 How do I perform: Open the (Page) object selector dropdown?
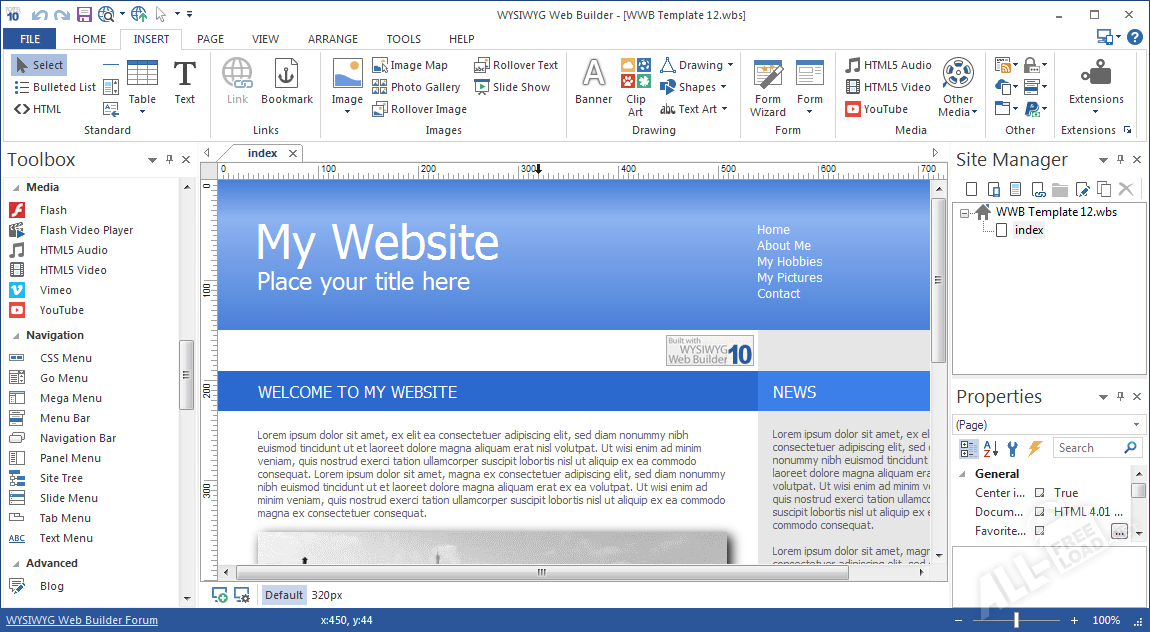pos(1048,424)
